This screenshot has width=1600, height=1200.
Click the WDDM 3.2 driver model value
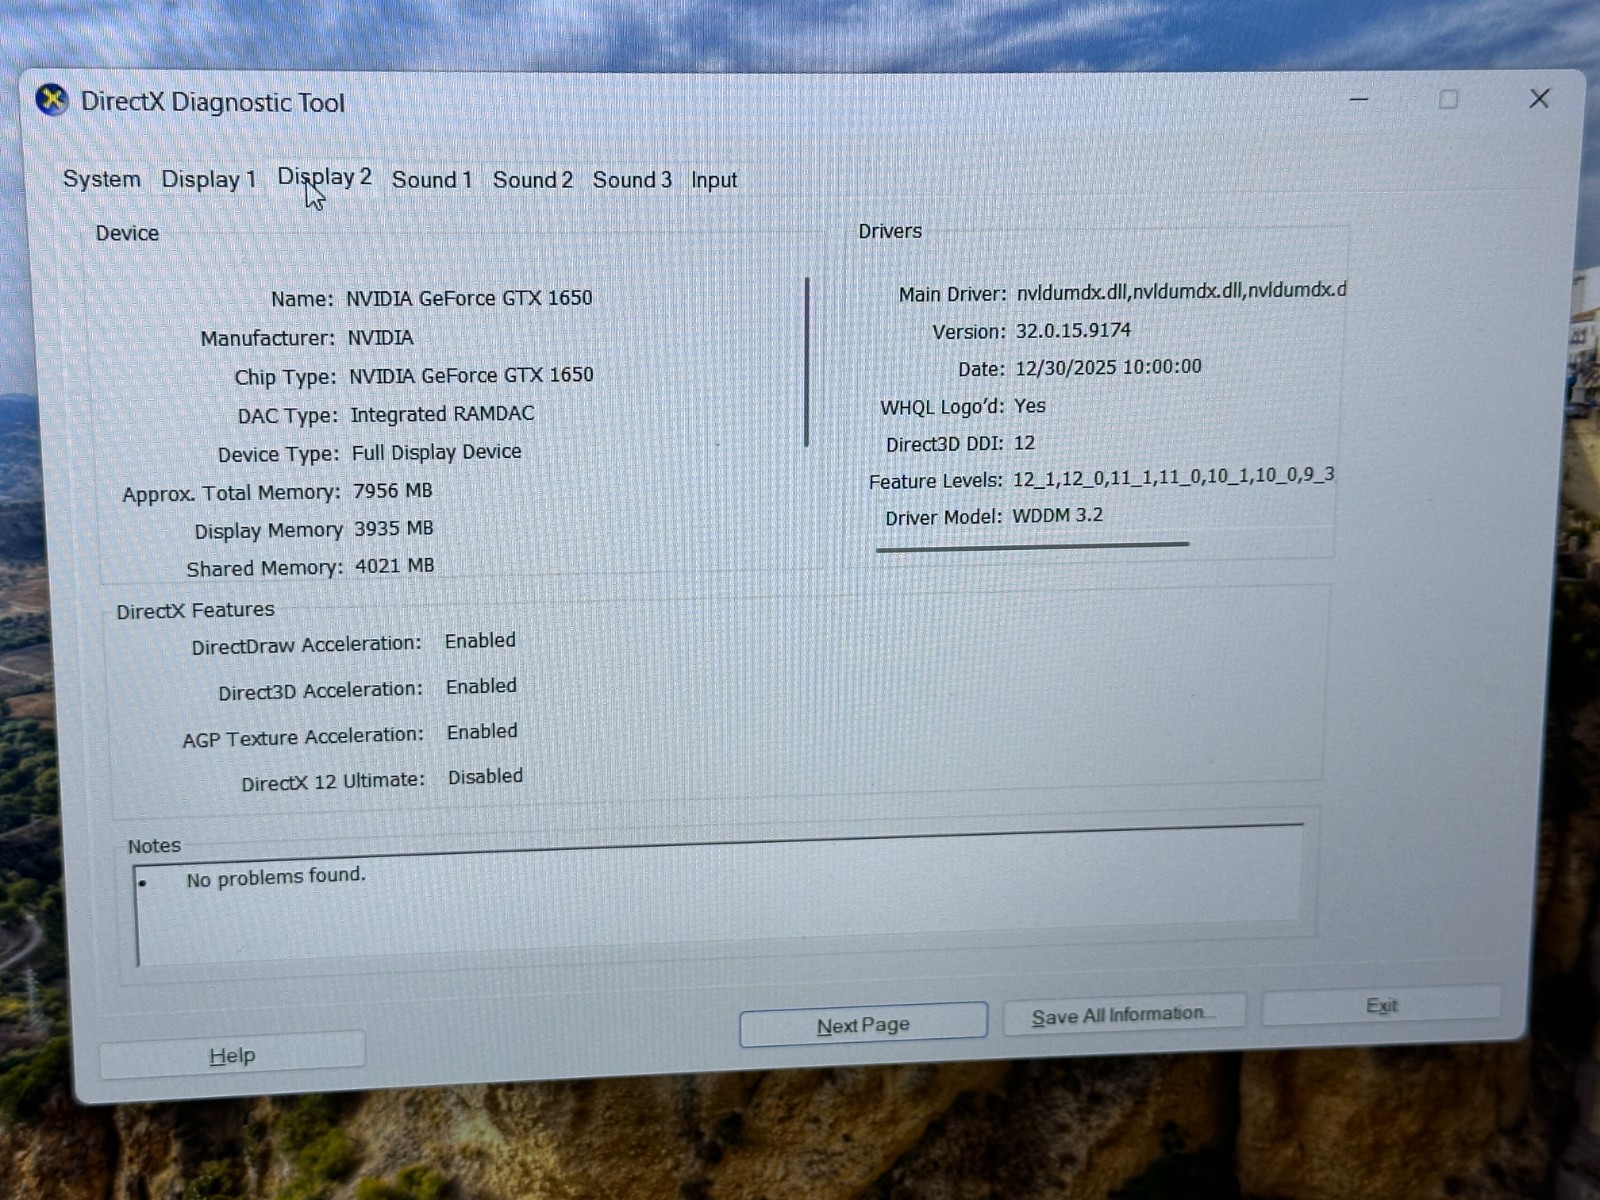1057,516
